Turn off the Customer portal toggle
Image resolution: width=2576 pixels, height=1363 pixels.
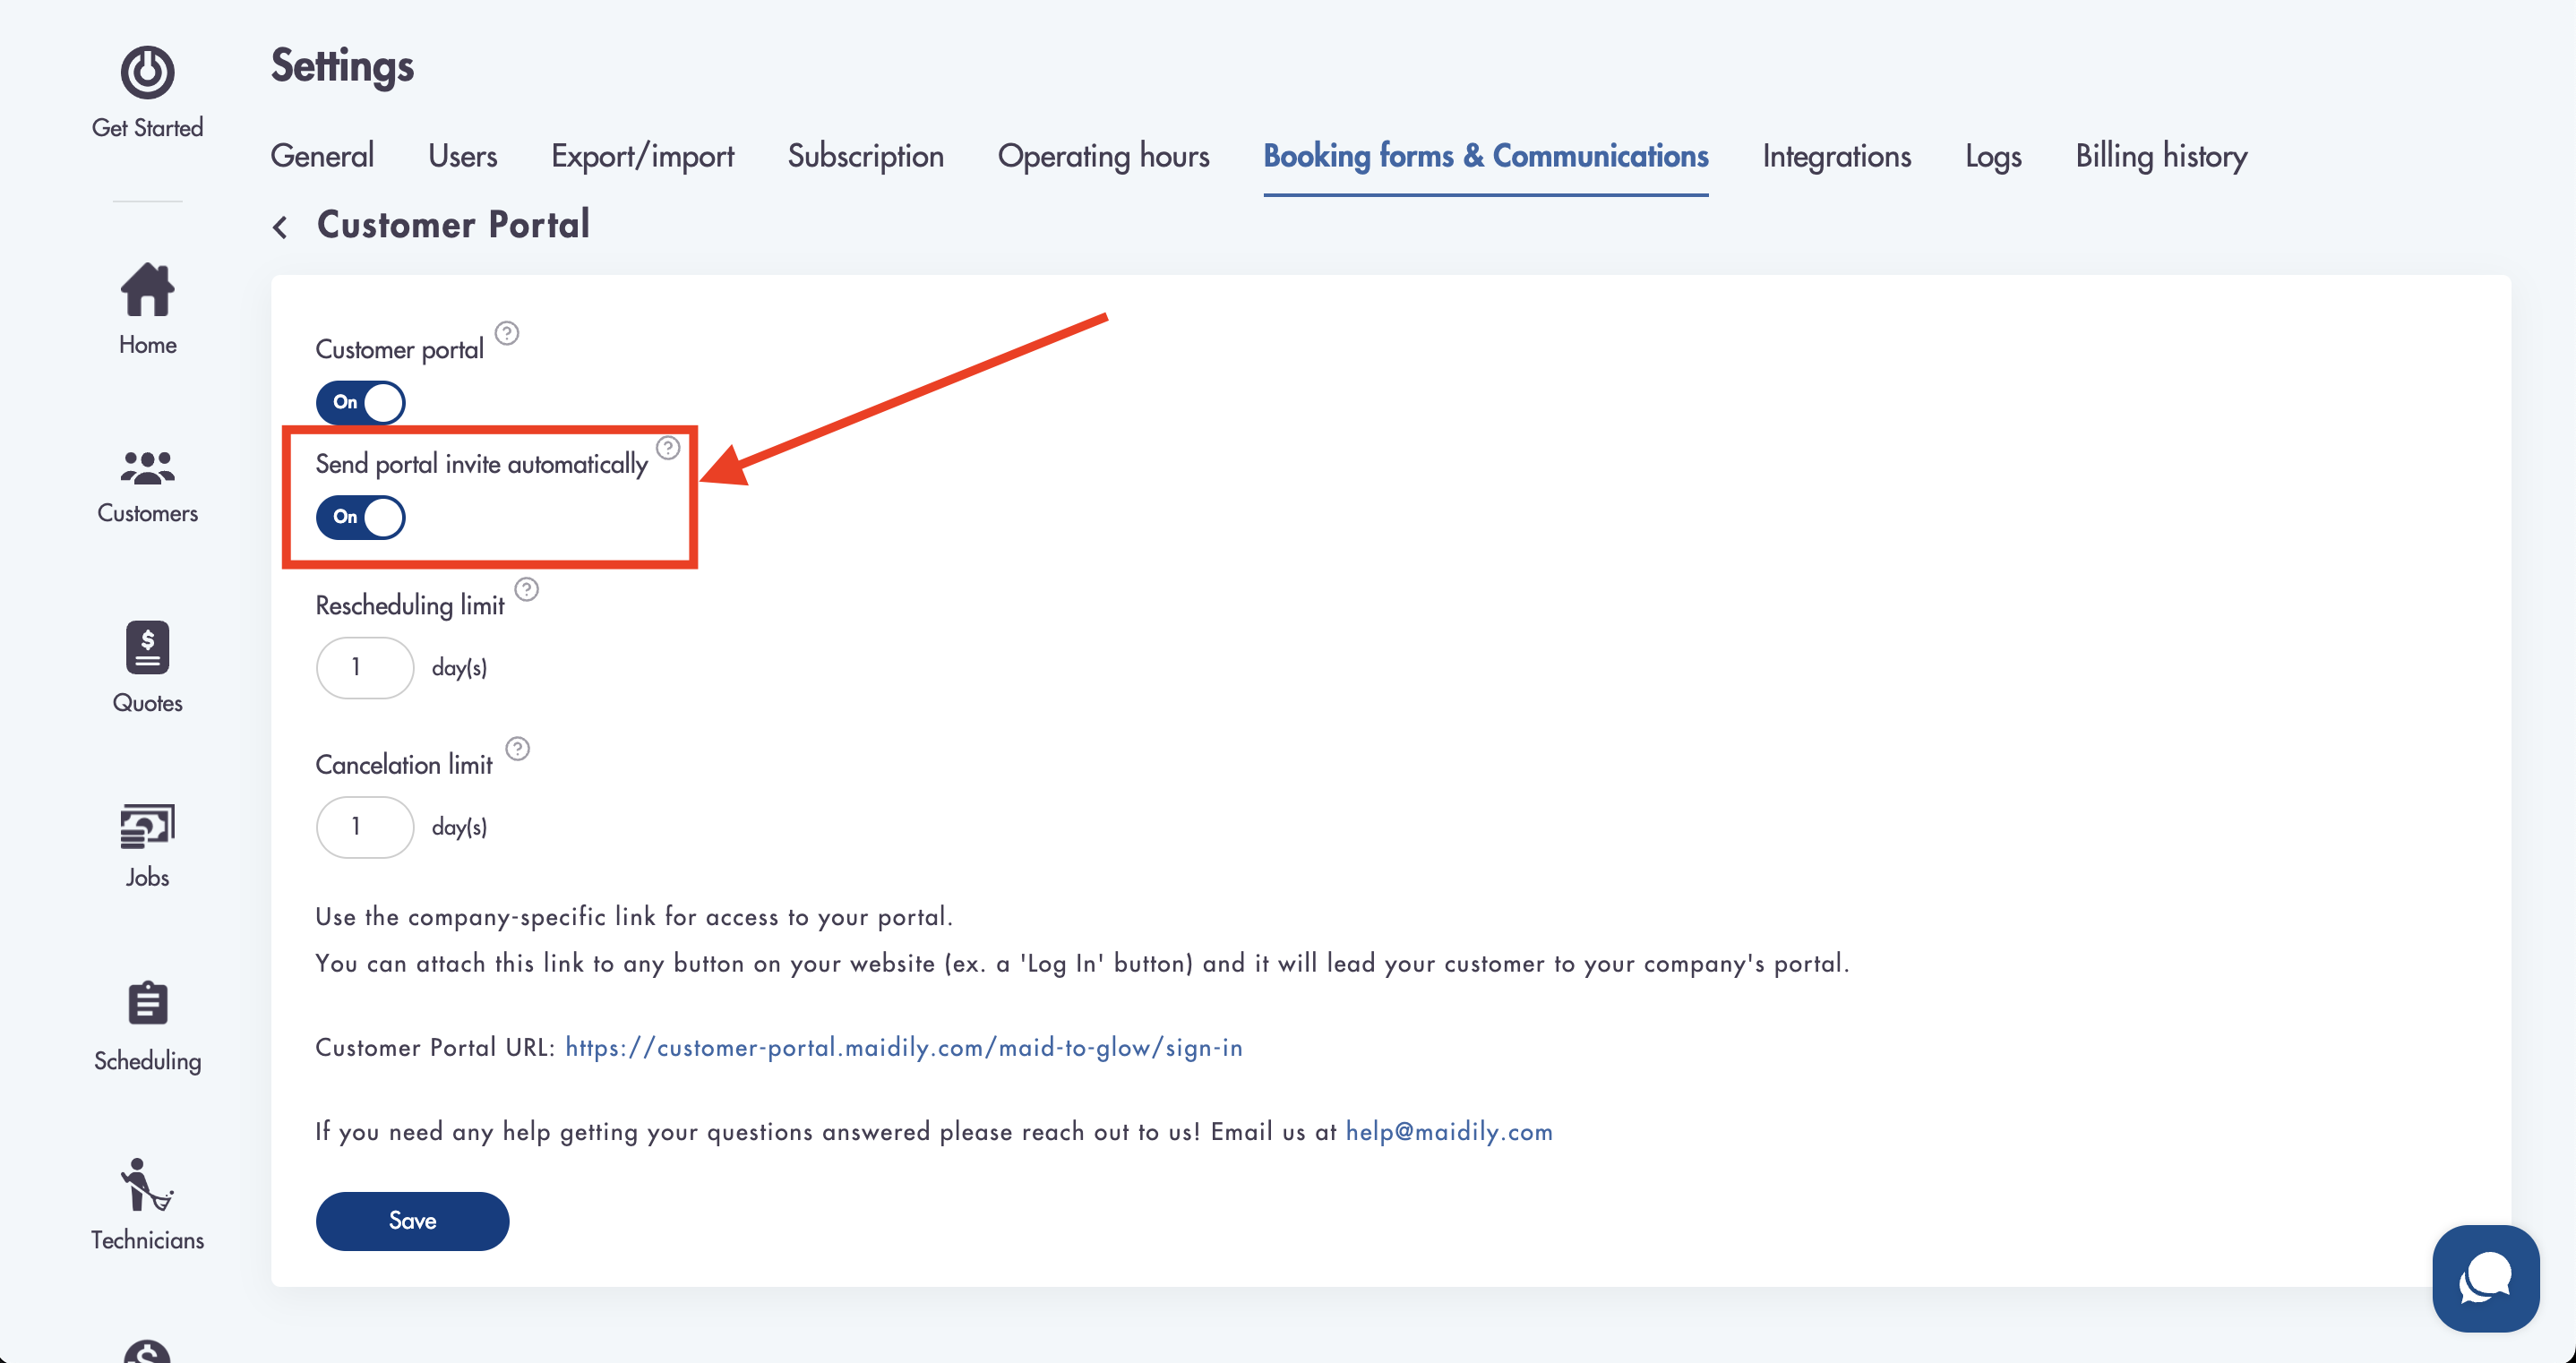click(x=361, y=402)
